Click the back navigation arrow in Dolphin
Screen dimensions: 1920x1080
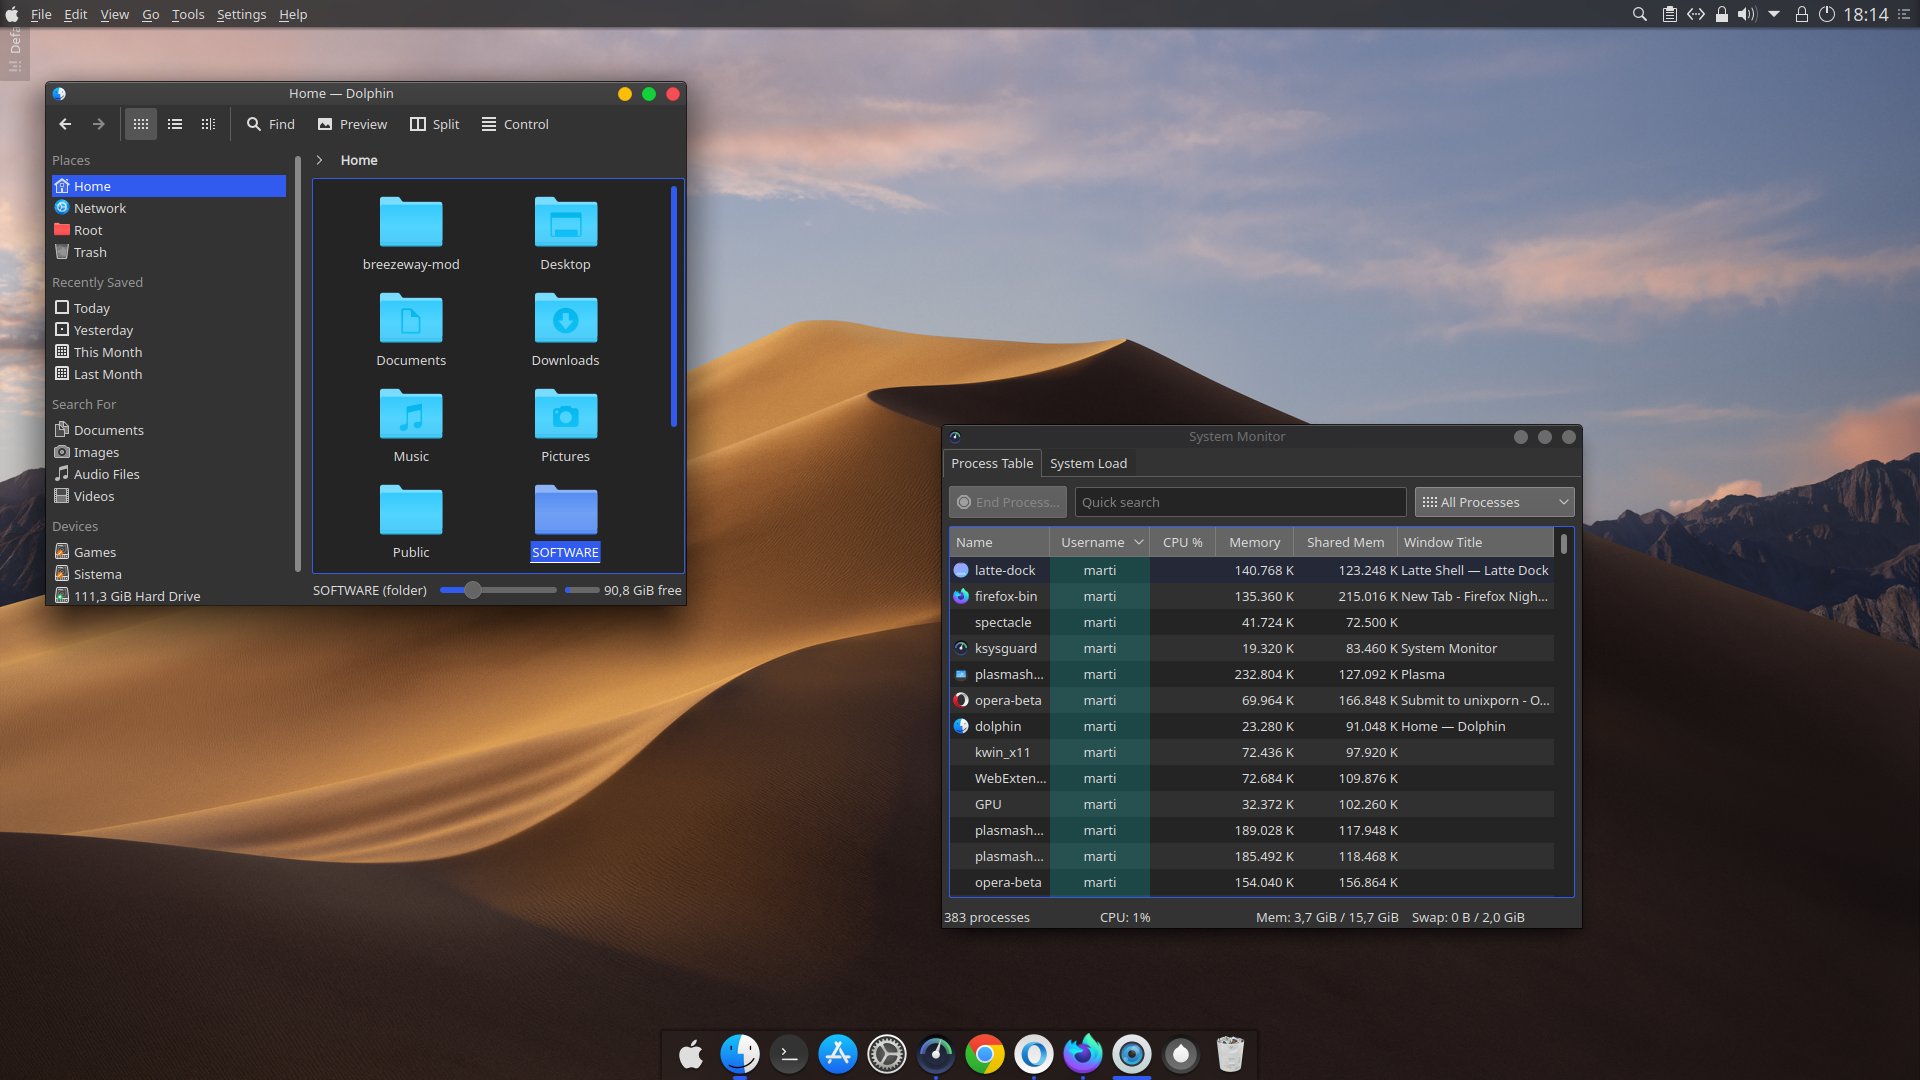65,124
